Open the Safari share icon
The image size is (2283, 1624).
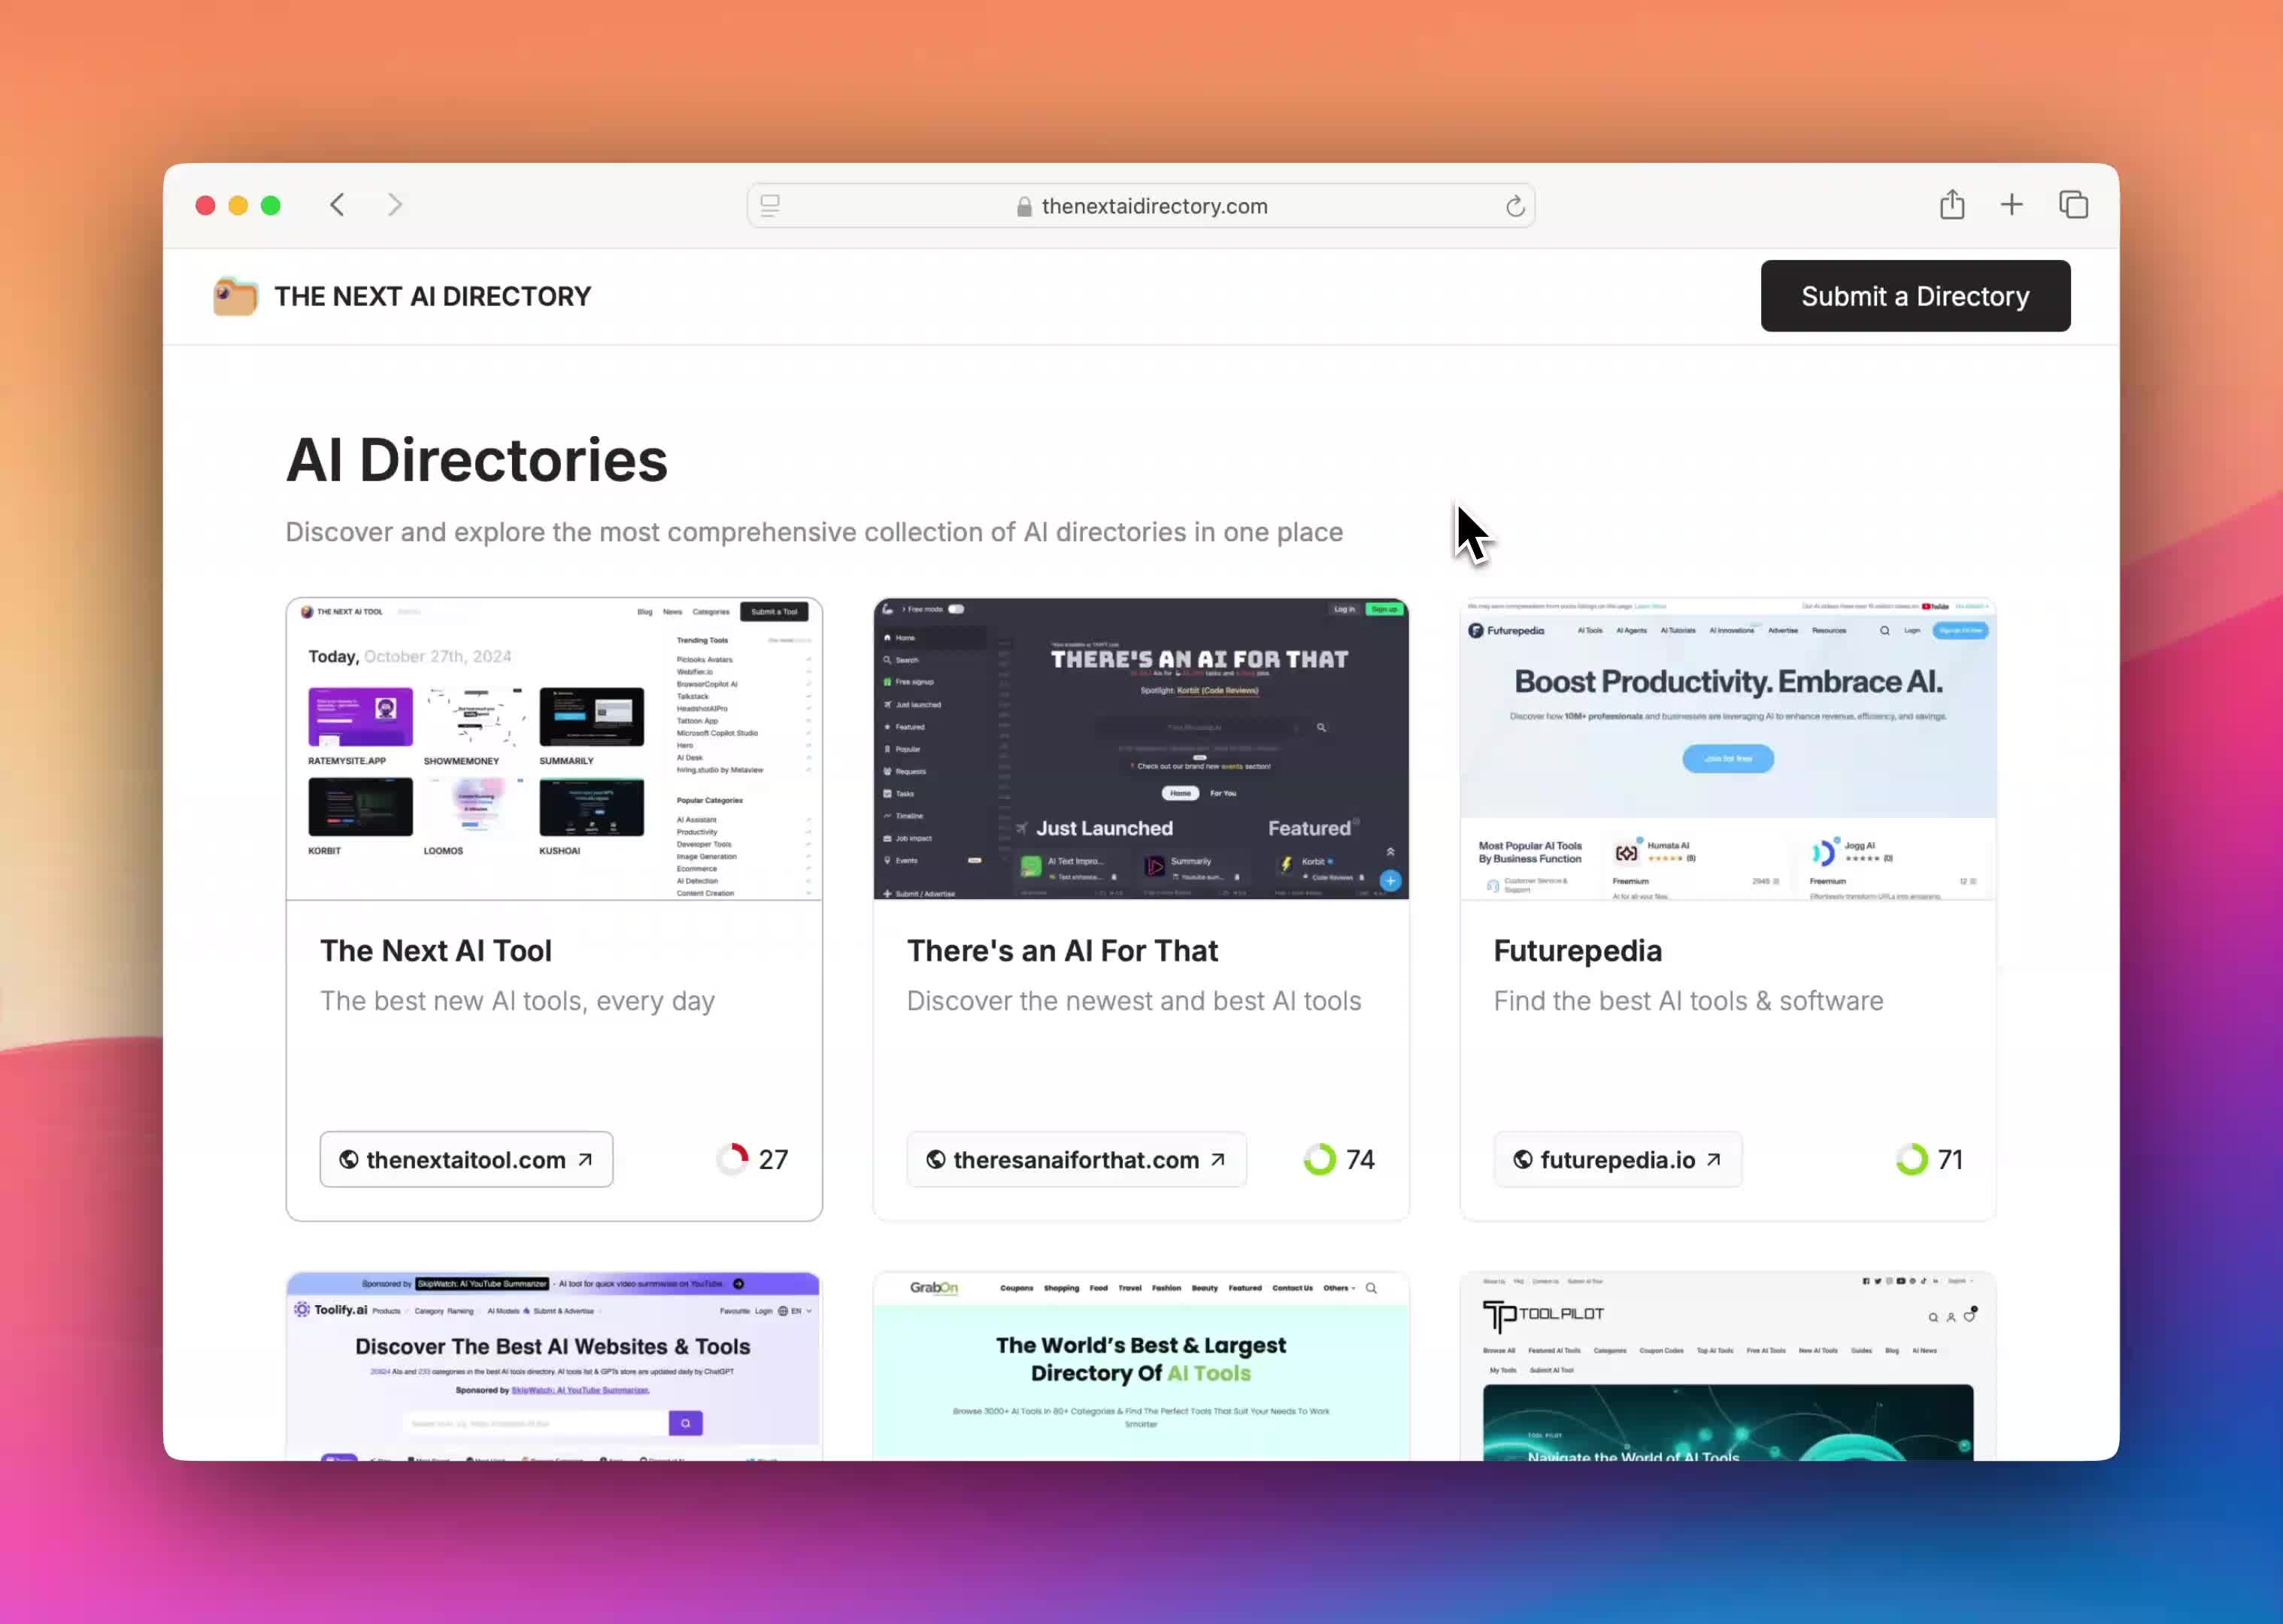1952,204
